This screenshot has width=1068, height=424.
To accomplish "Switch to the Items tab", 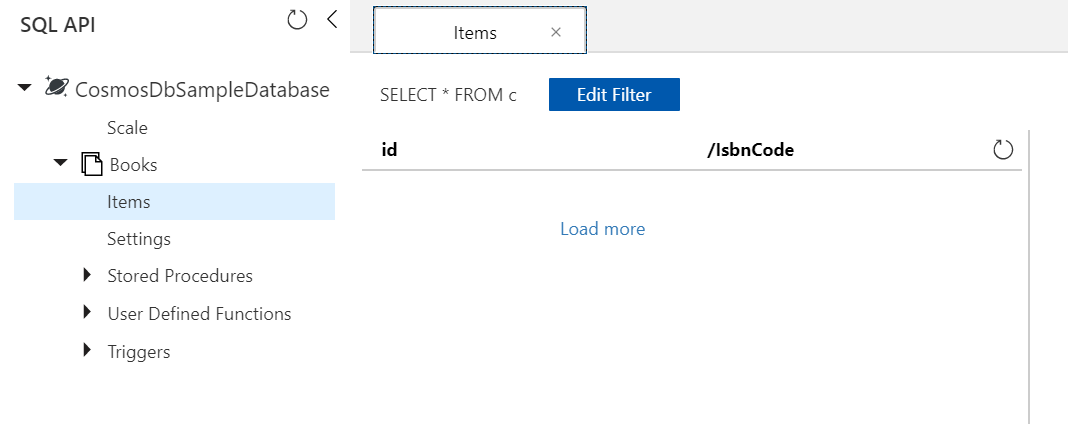I will click(475, 32).
